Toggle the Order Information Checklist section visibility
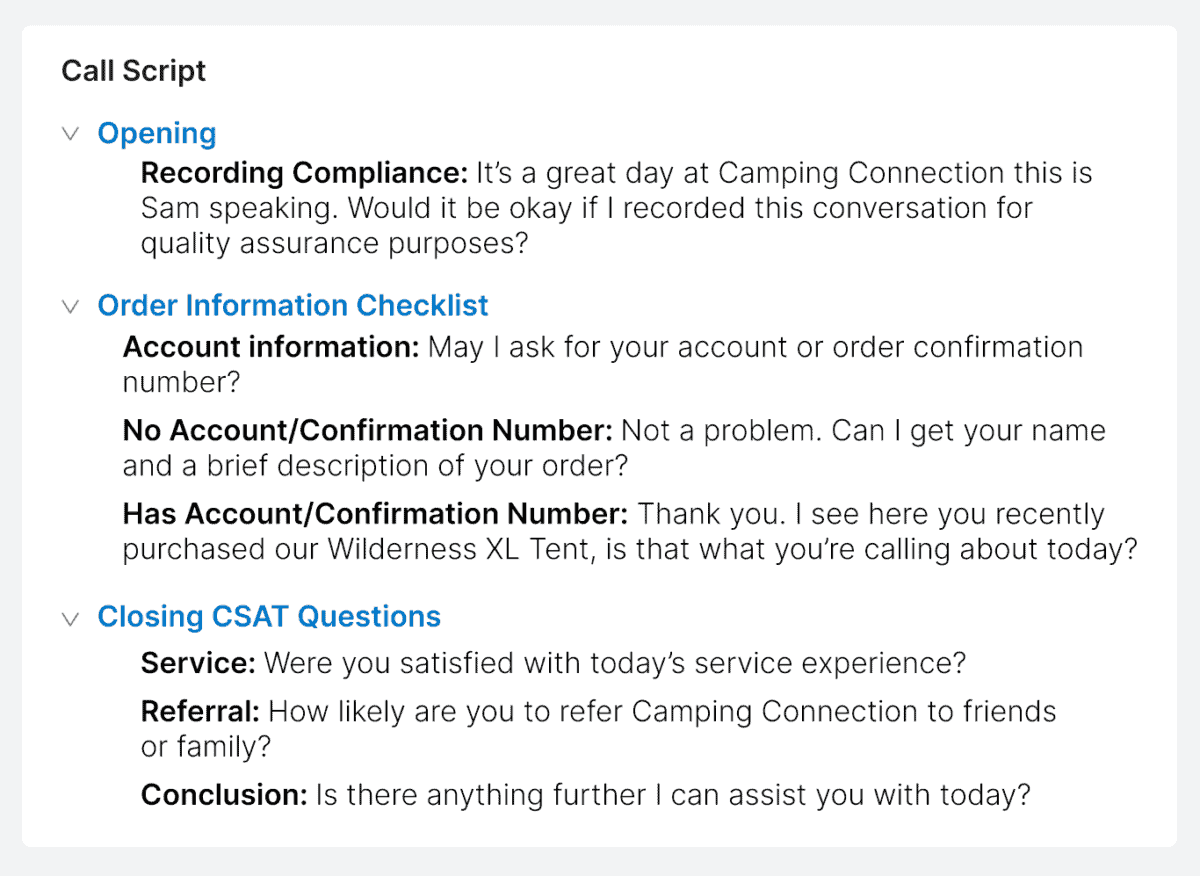 coord(70,306)
